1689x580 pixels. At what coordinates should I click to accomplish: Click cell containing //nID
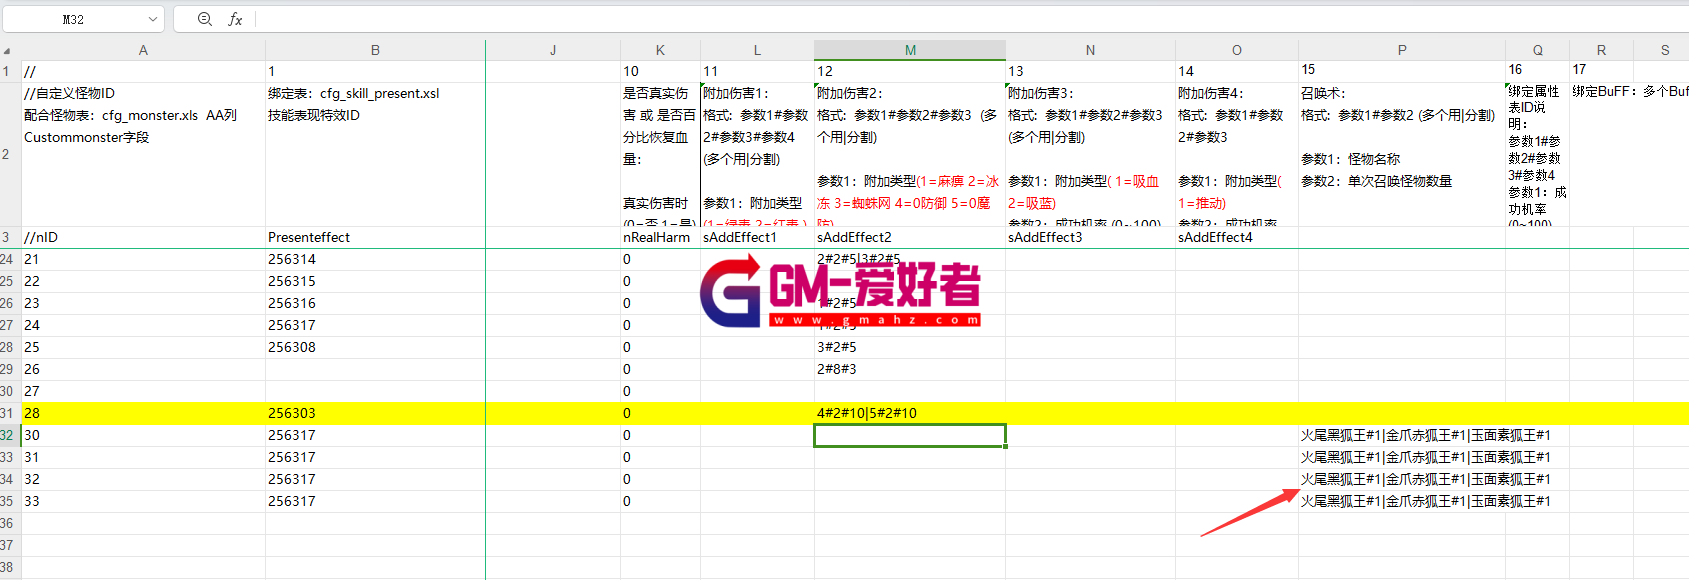[143, 237]
